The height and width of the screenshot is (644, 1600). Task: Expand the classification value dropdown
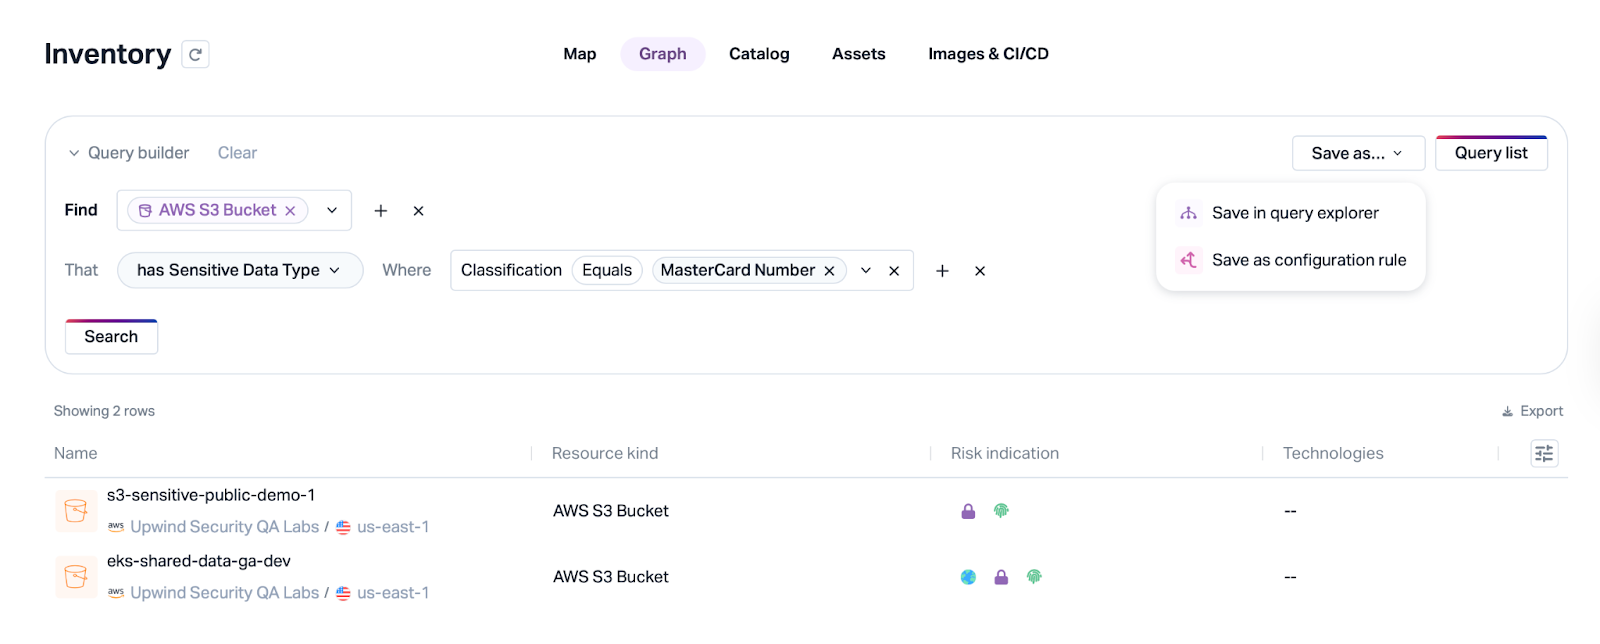pos(866,271)
